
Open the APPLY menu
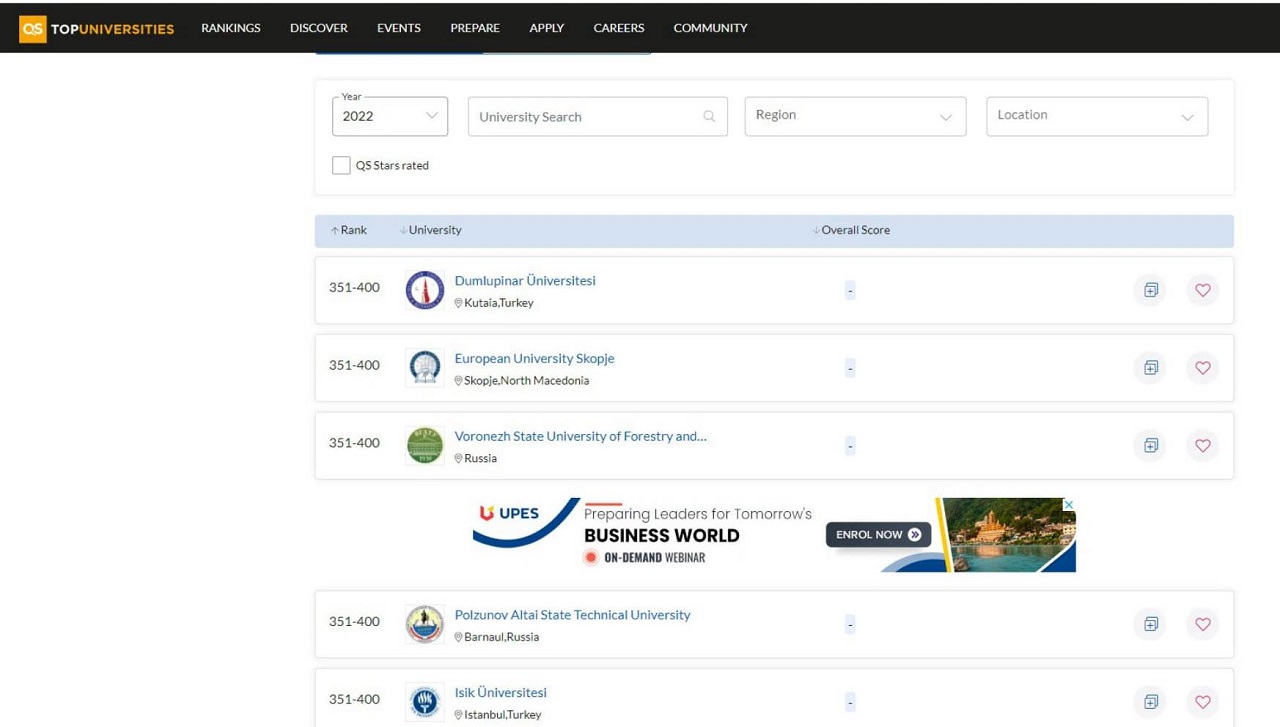click(547, 28)
